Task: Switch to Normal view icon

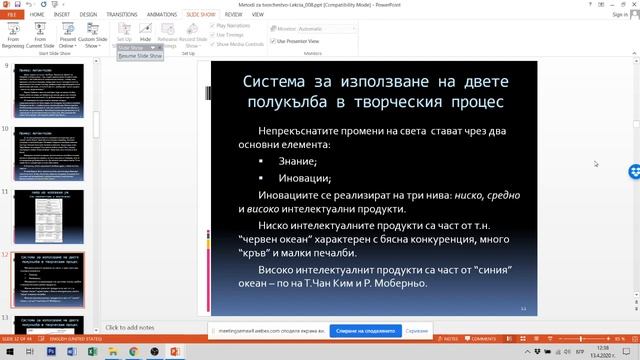Action: (509, 339)
